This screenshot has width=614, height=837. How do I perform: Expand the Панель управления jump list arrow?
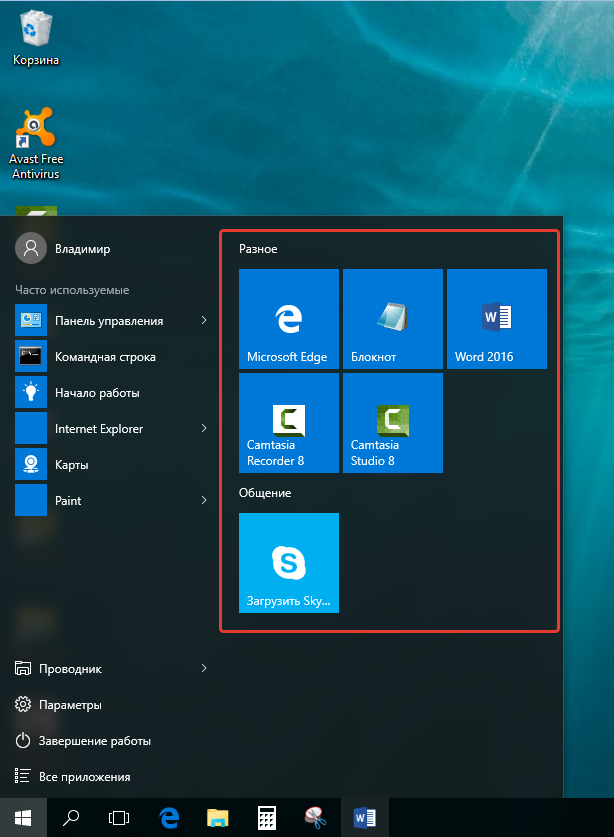tap(204, 320)
